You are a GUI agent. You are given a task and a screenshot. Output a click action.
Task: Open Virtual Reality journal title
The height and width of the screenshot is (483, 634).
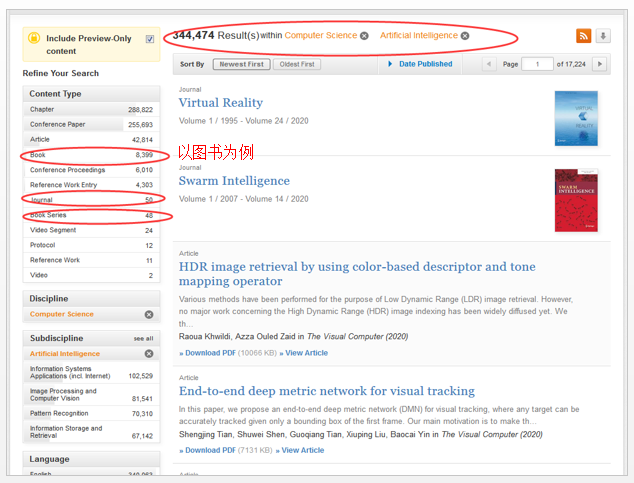coord(221,103)
